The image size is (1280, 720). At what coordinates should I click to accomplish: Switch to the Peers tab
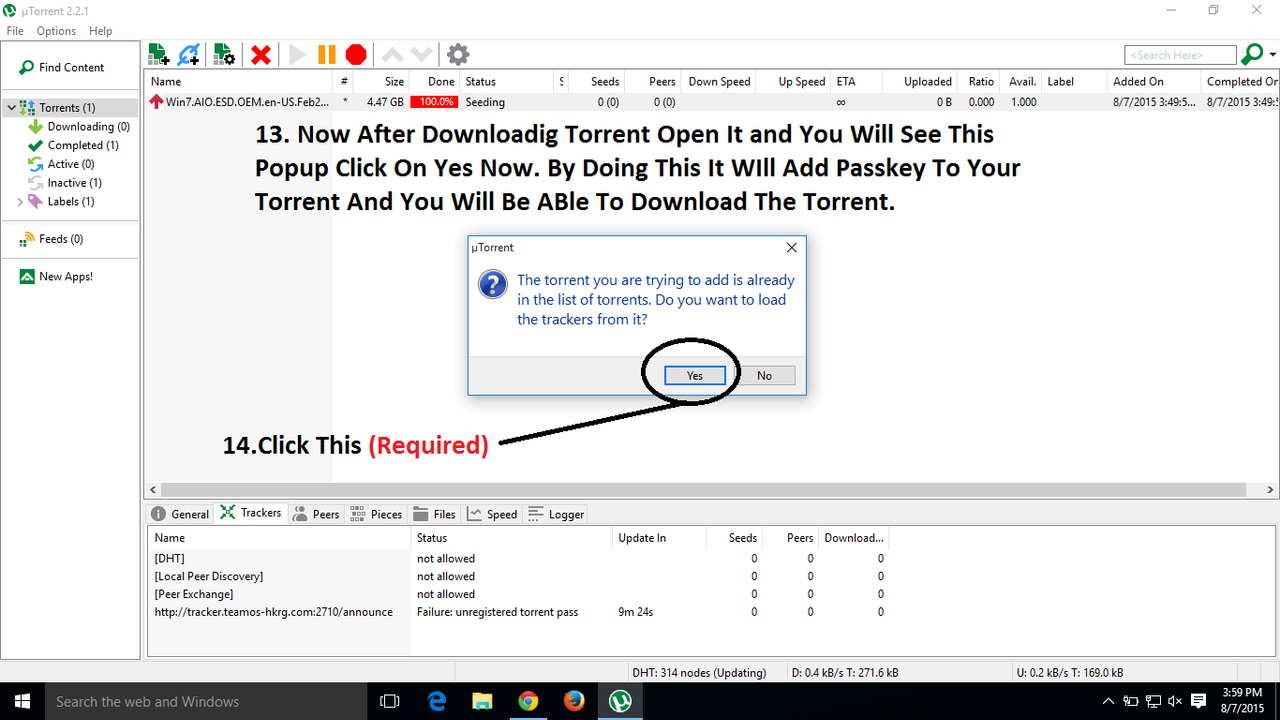pyautogui.click(x=316, y=514)
